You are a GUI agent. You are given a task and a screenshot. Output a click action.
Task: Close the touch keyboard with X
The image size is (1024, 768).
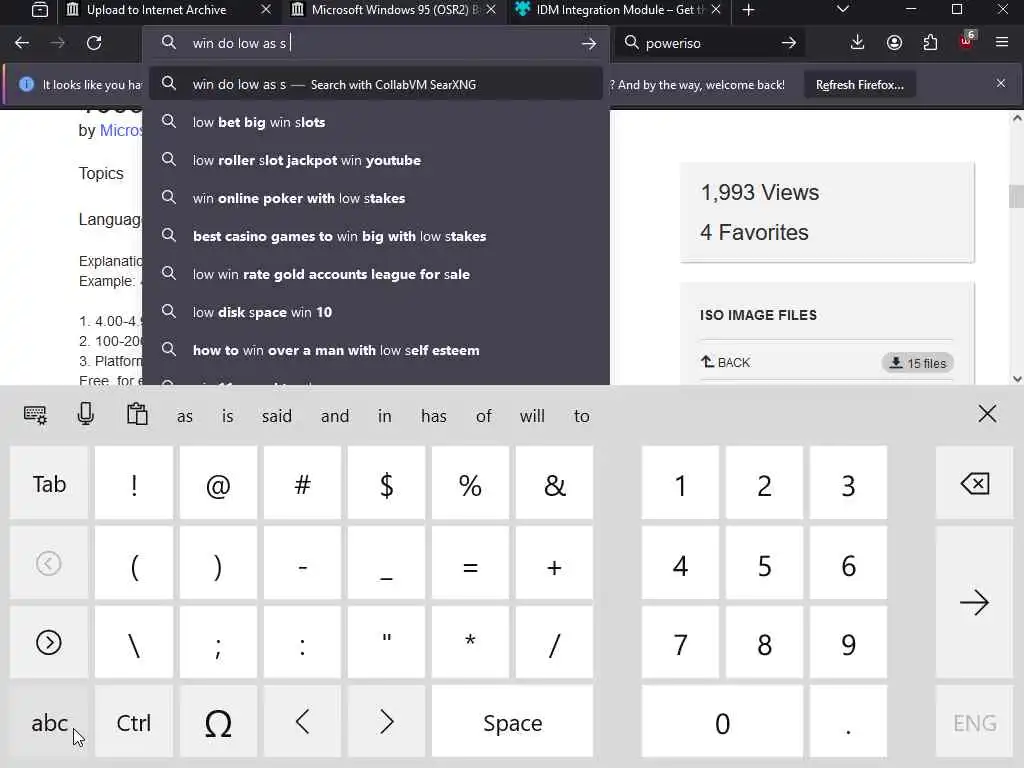987,413
